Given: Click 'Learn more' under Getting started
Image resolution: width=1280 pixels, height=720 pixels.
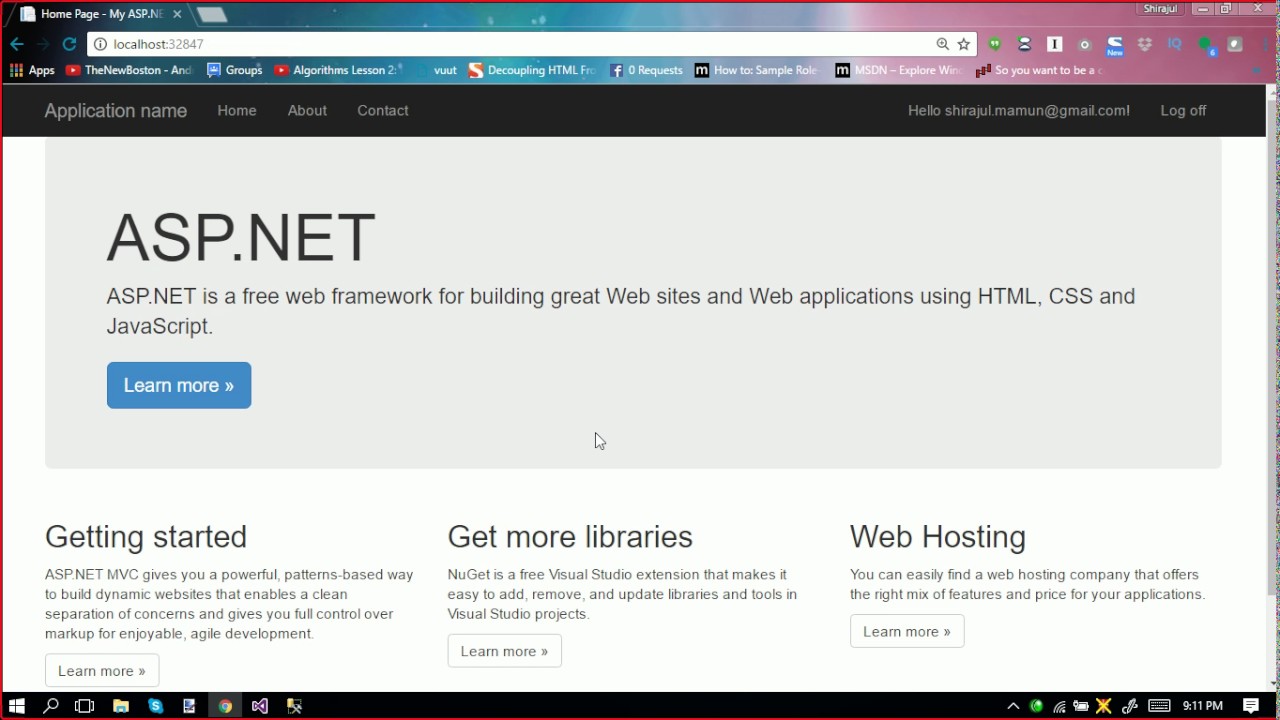Looking at the screenshot, I should (102, 671).
